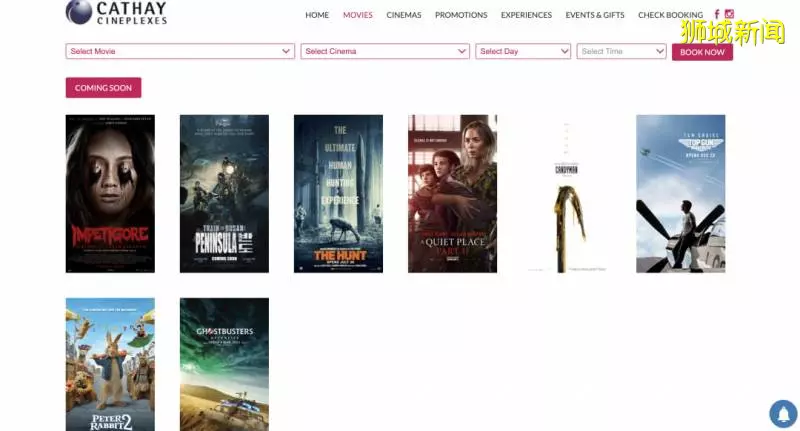Open the Select Cinema dropdown
The width and height of the screenshot is (800, 431).
coord(385,51)
